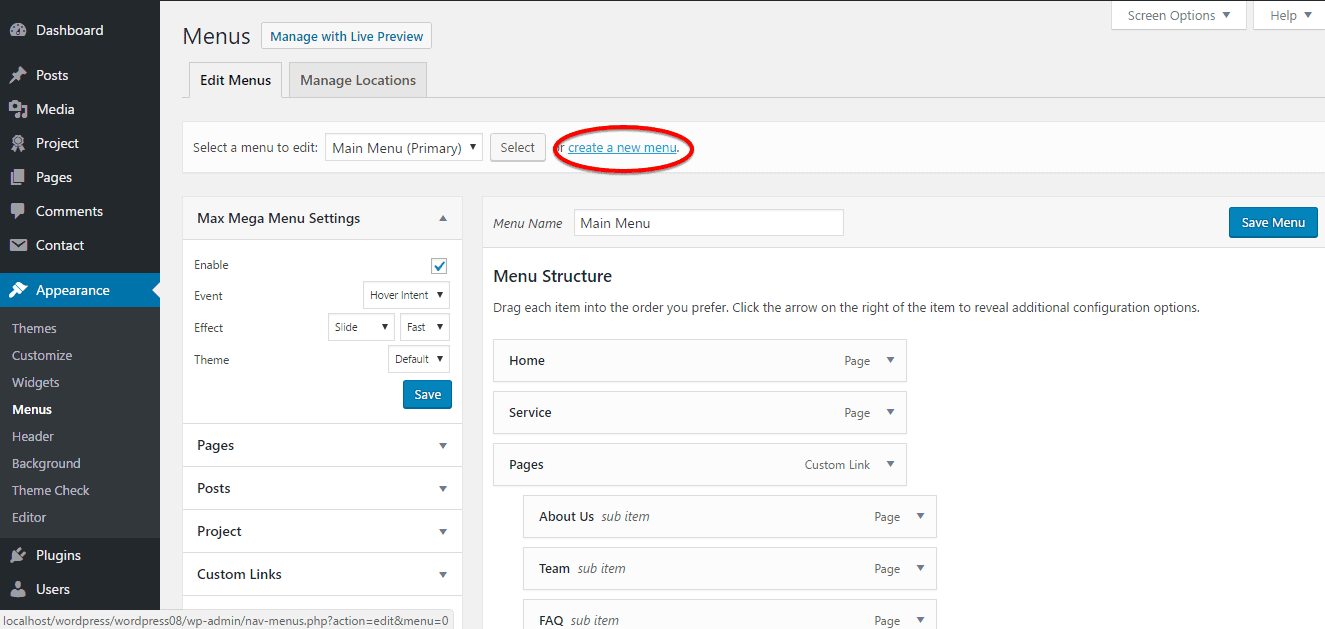Open Widgets in the Appearance submenu
This screenshot has height=629, width=1325.
36,383
